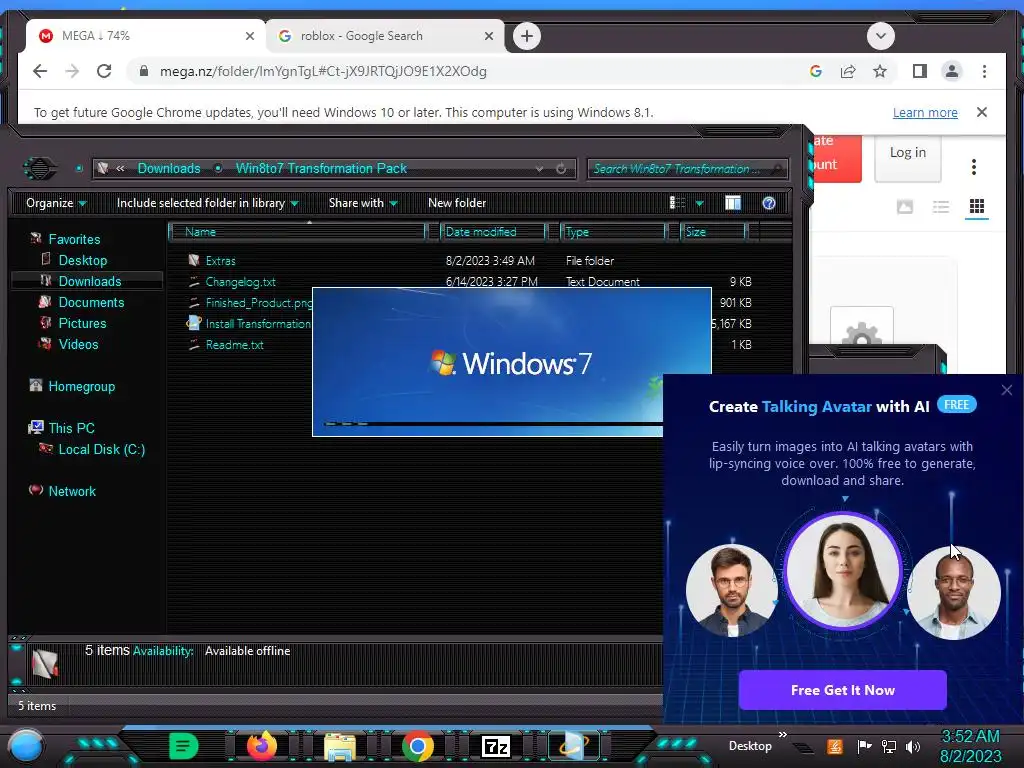
Task: Switch MEGA to list view icon
Action: click(940, 207)
